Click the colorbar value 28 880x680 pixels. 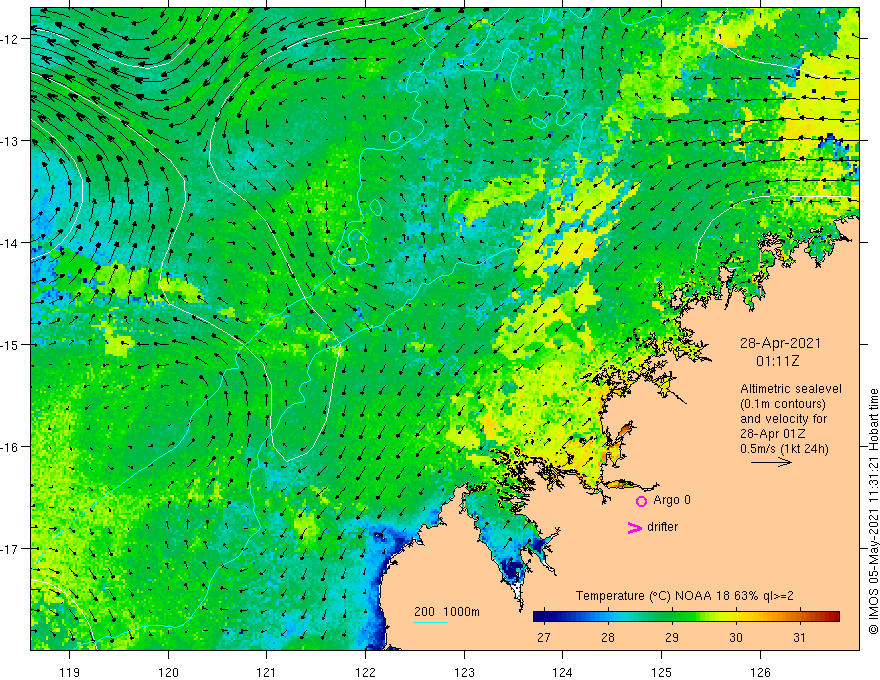coord(607,637)
